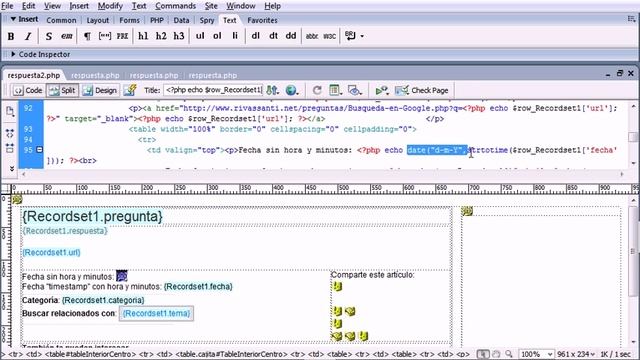
Task: Switch to Data insert tab
Action: 181,20
